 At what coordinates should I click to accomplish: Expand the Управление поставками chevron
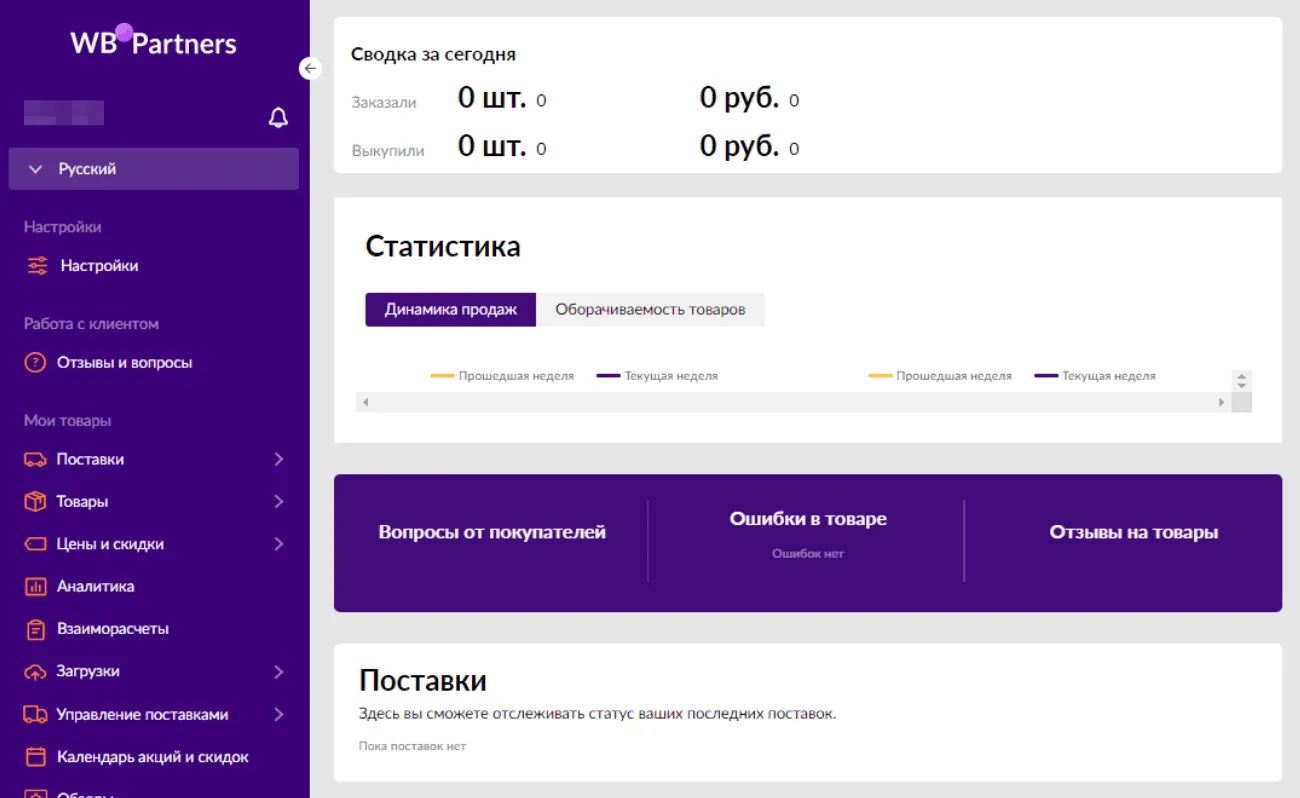(x=279, y=714)
